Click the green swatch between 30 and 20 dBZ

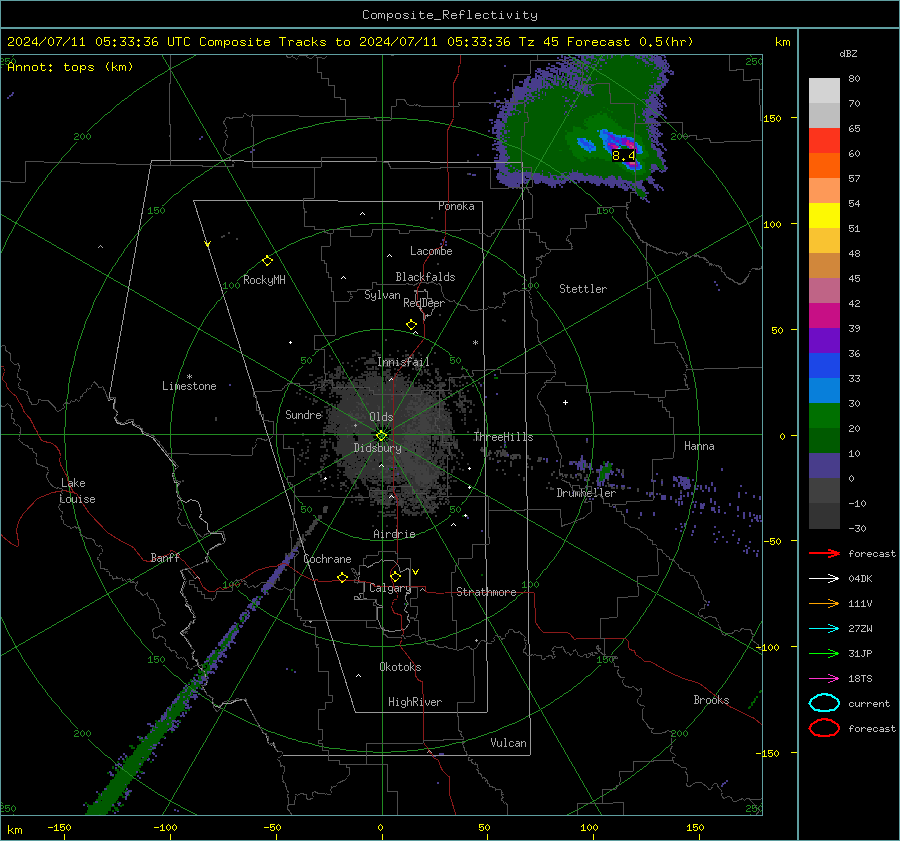coord(824,416)
